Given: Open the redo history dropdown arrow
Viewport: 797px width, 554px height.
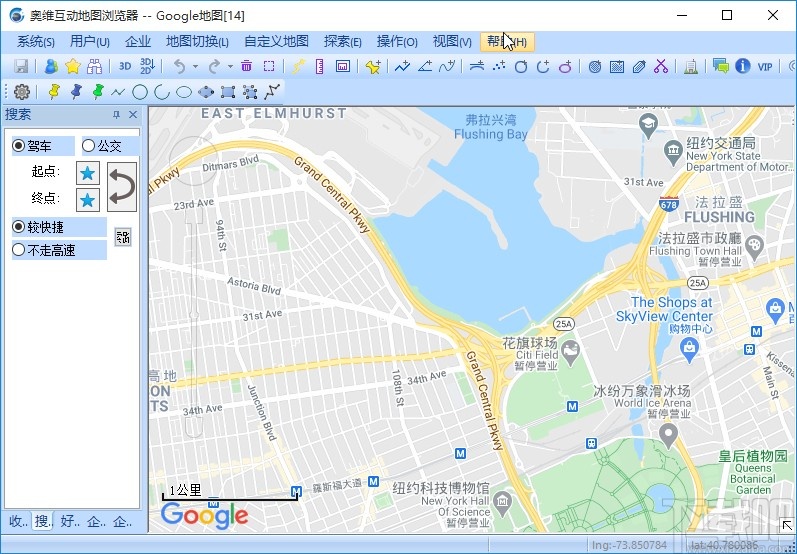Looking at the screenshot, I should coord(230,67).
